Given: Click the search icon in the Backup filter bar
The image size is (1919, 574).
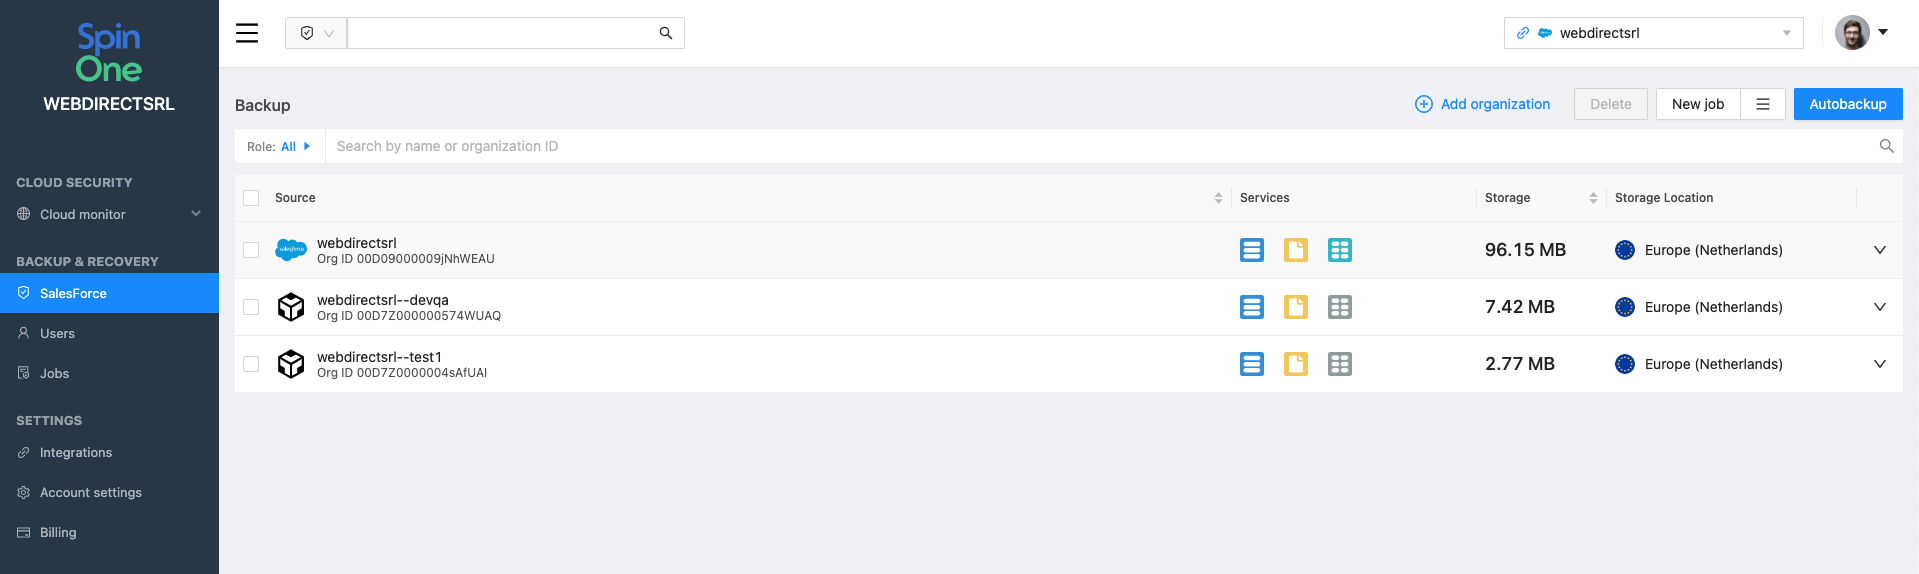Looking at the screenshot, I should click(1886, 146).
